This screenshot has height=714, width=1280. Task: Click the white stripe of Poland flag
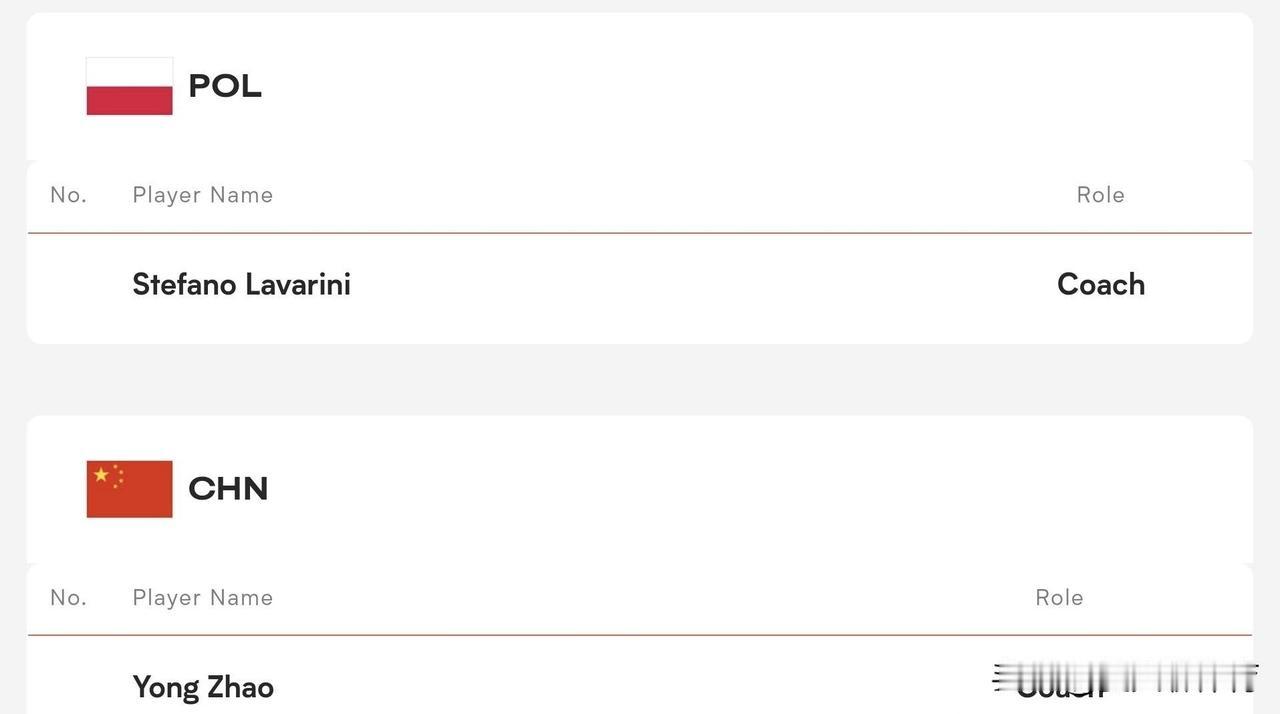[x=129, y=72]
